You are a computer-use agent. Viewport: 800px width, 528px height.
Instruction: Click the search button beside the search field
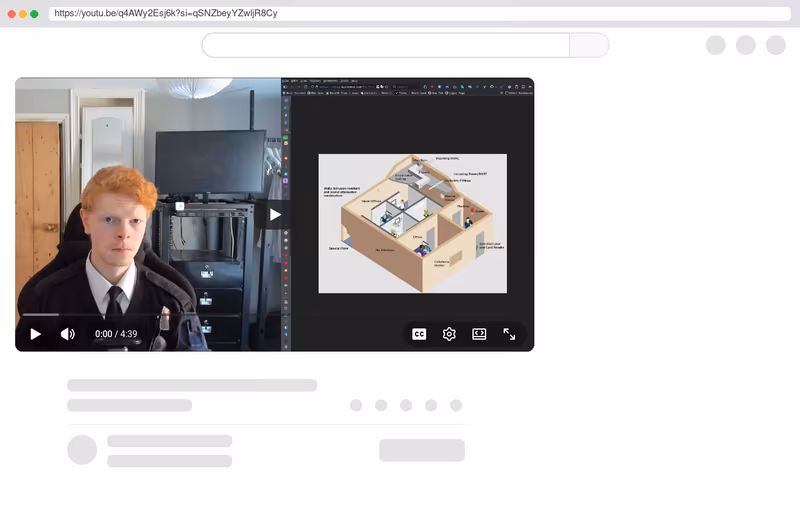pos(589,45)
